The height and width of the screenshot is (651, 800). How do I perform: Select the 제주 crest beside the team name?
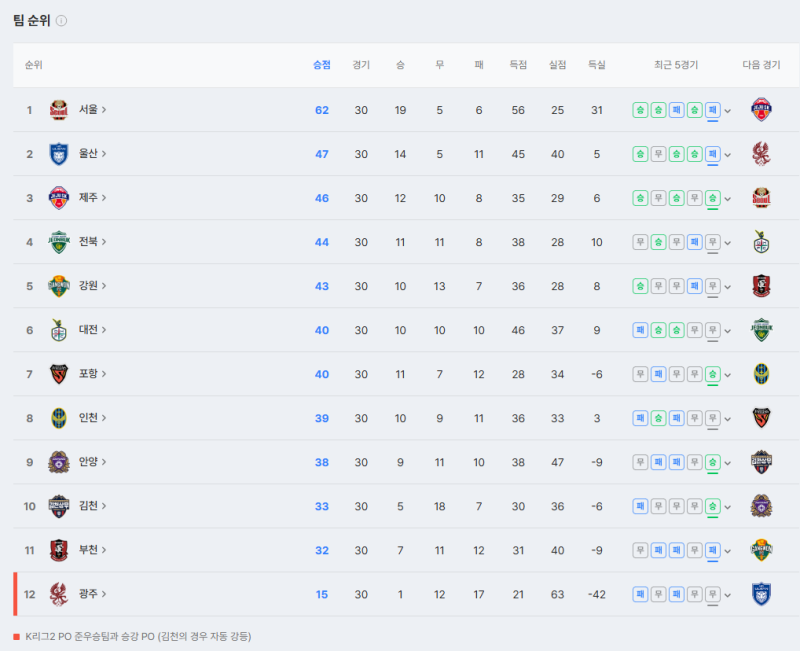(59, 198)
